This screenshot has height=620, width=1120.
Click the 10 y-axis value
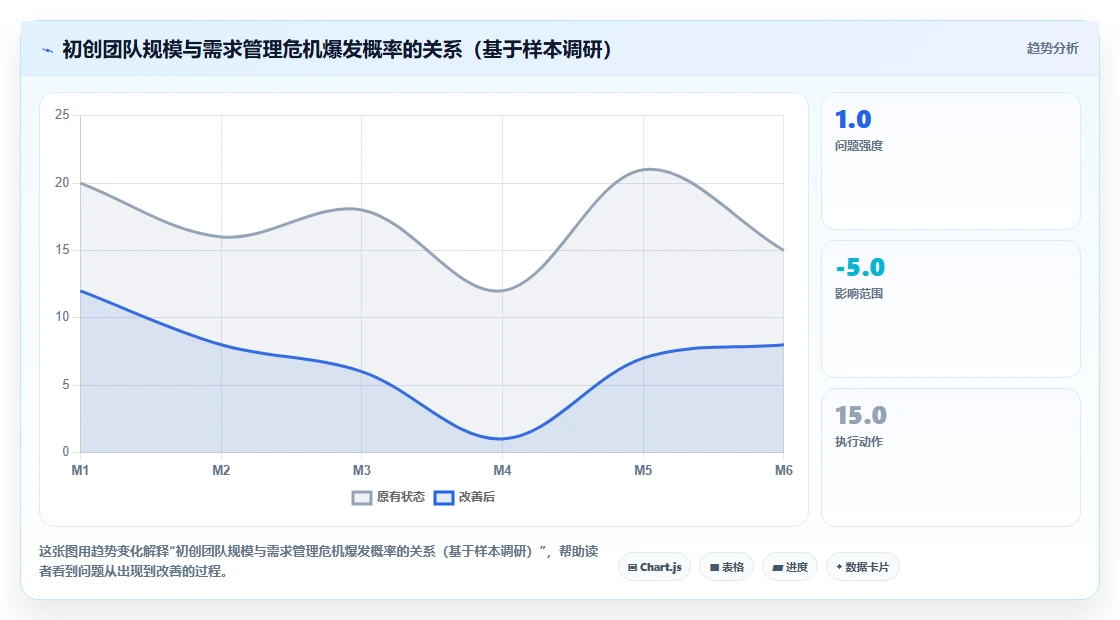coord(62,317)
